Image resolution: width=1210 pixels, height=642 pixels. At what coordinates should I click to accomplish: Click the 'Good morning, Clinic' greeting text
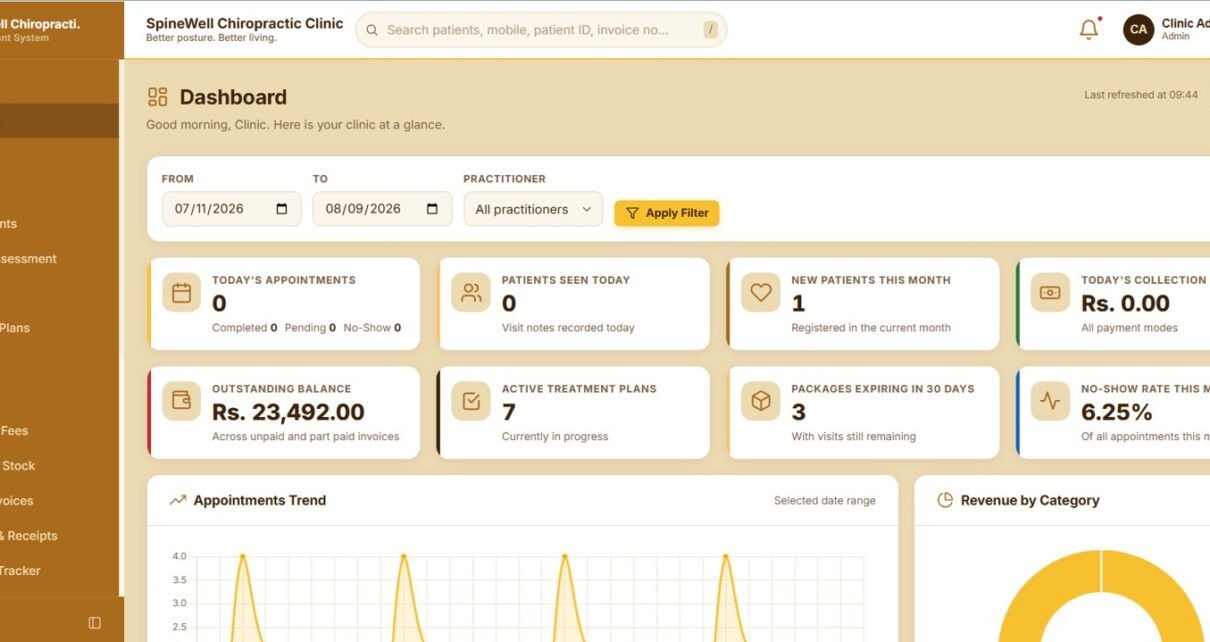point(296,125)
